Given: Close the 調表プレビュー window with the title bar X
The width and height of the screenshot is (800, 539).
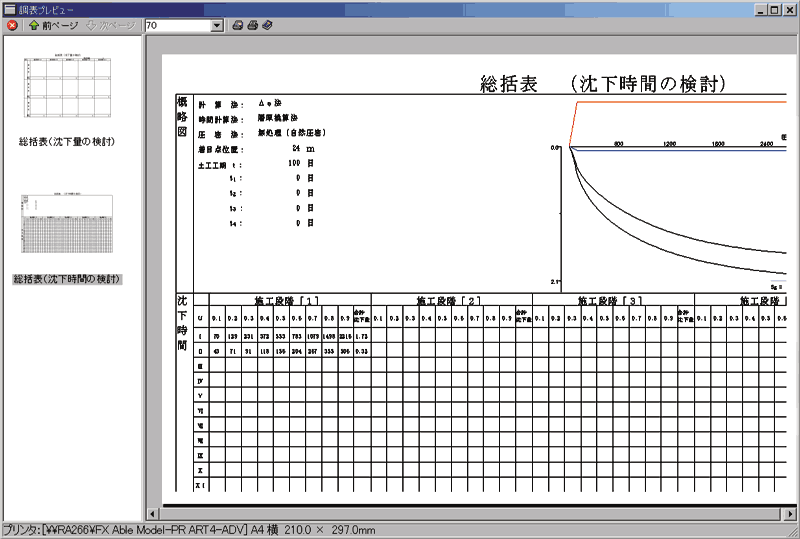Looking at the screenshot, I should [789, 10].
